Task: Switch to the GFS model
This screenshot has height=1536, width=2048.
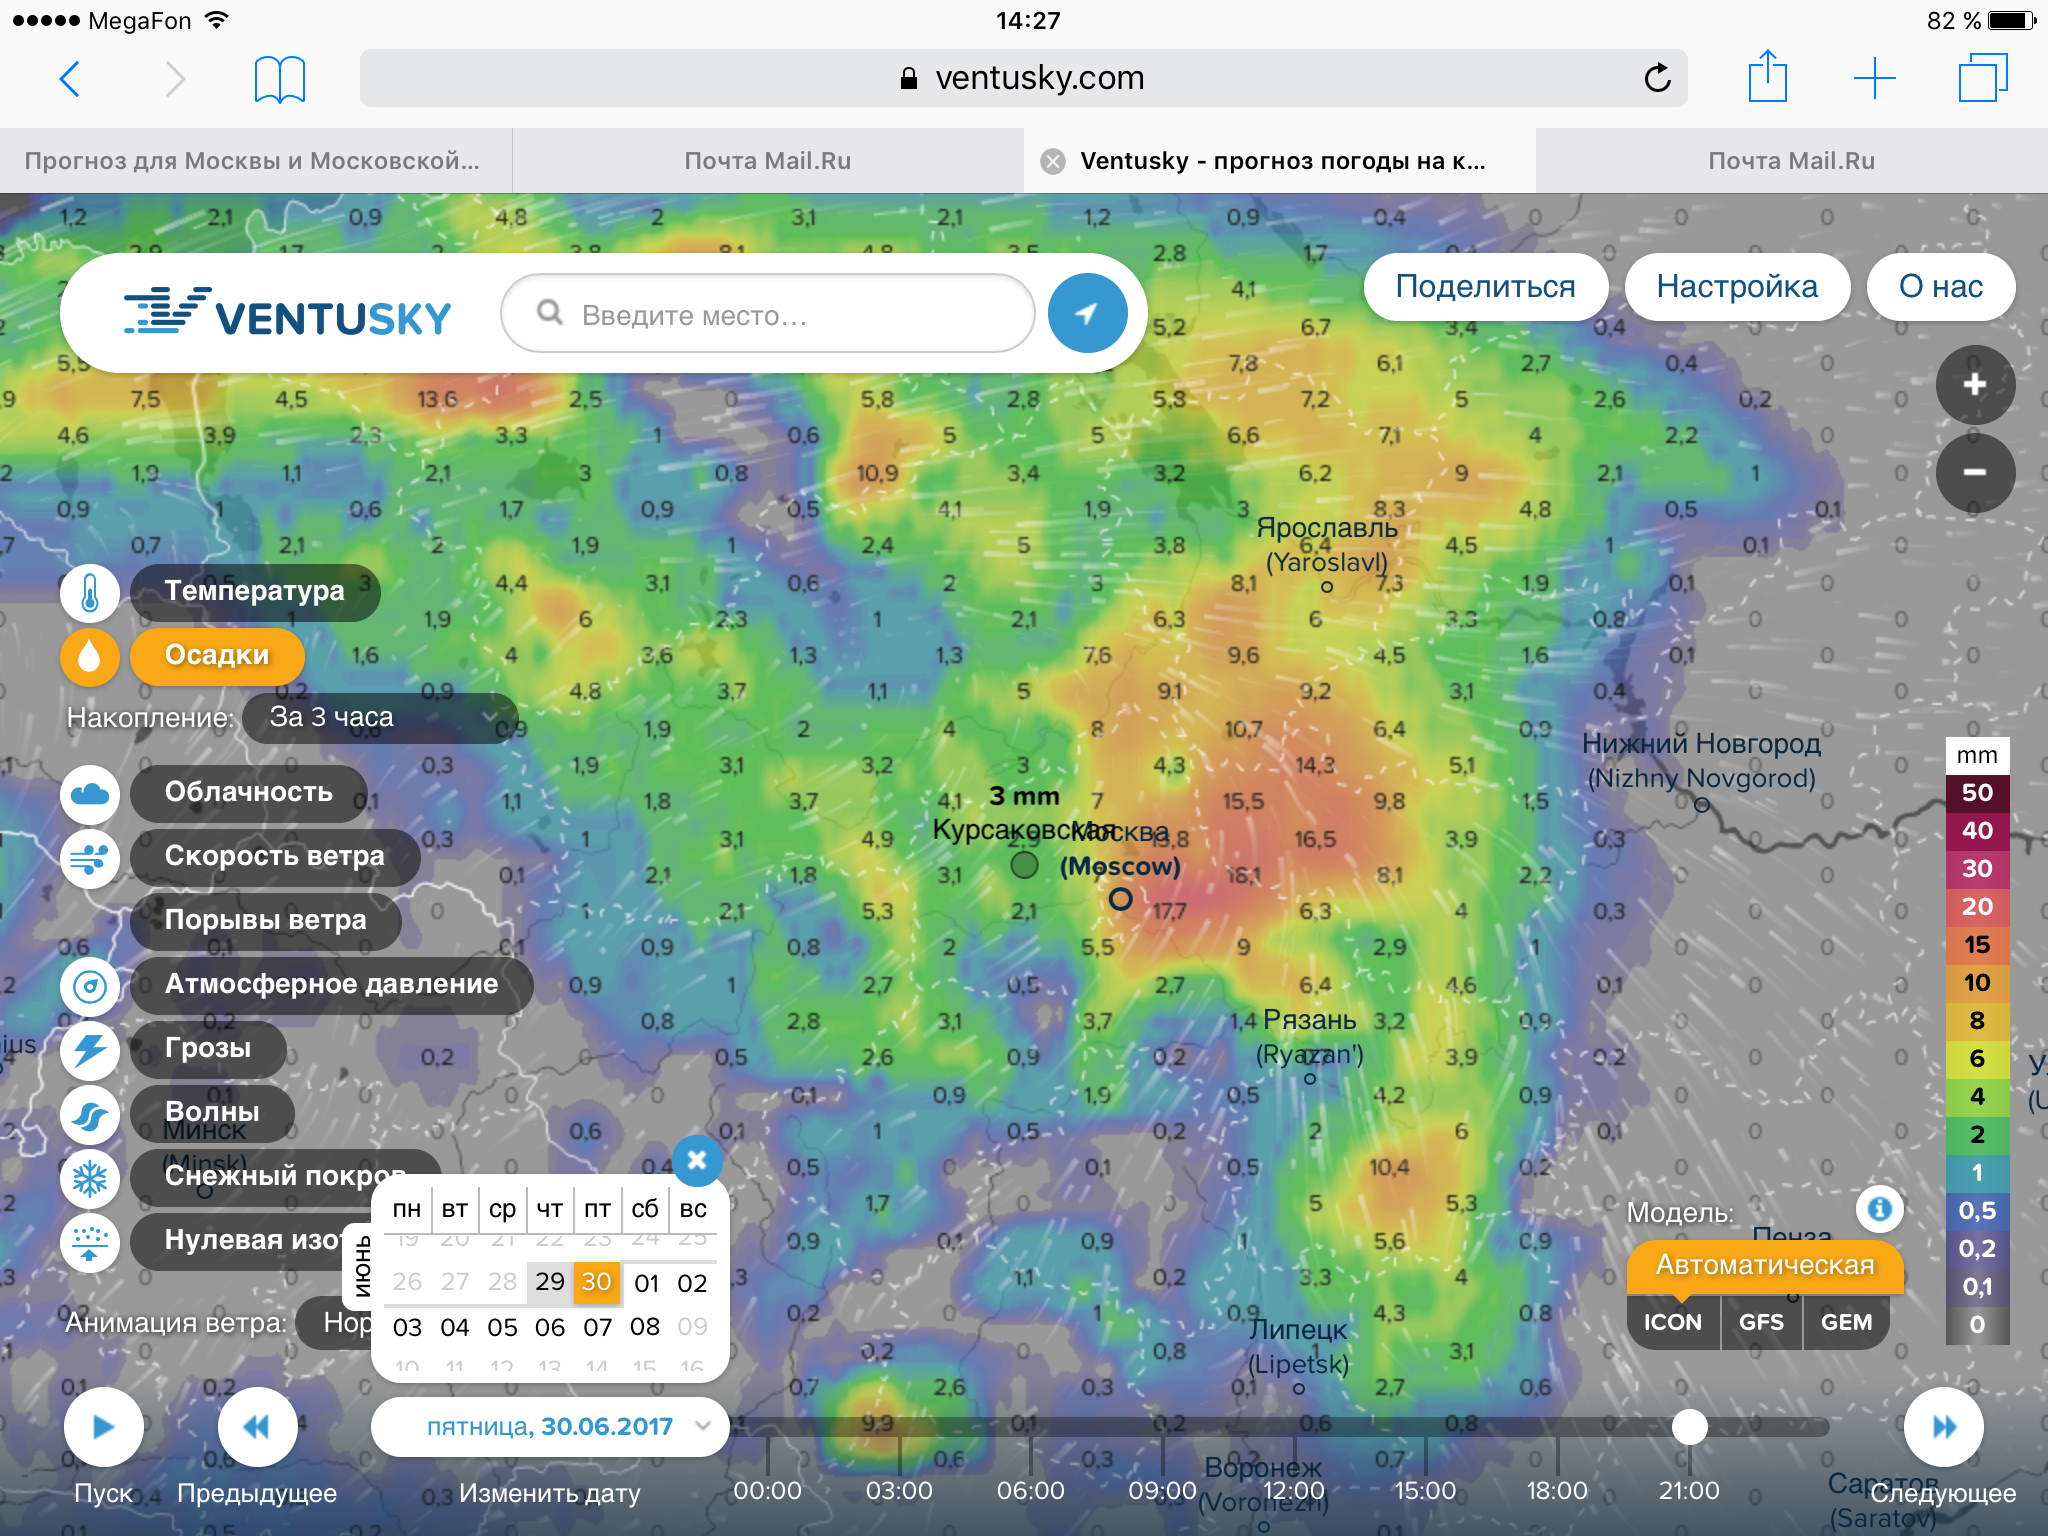Action: coord(1761,1322)
